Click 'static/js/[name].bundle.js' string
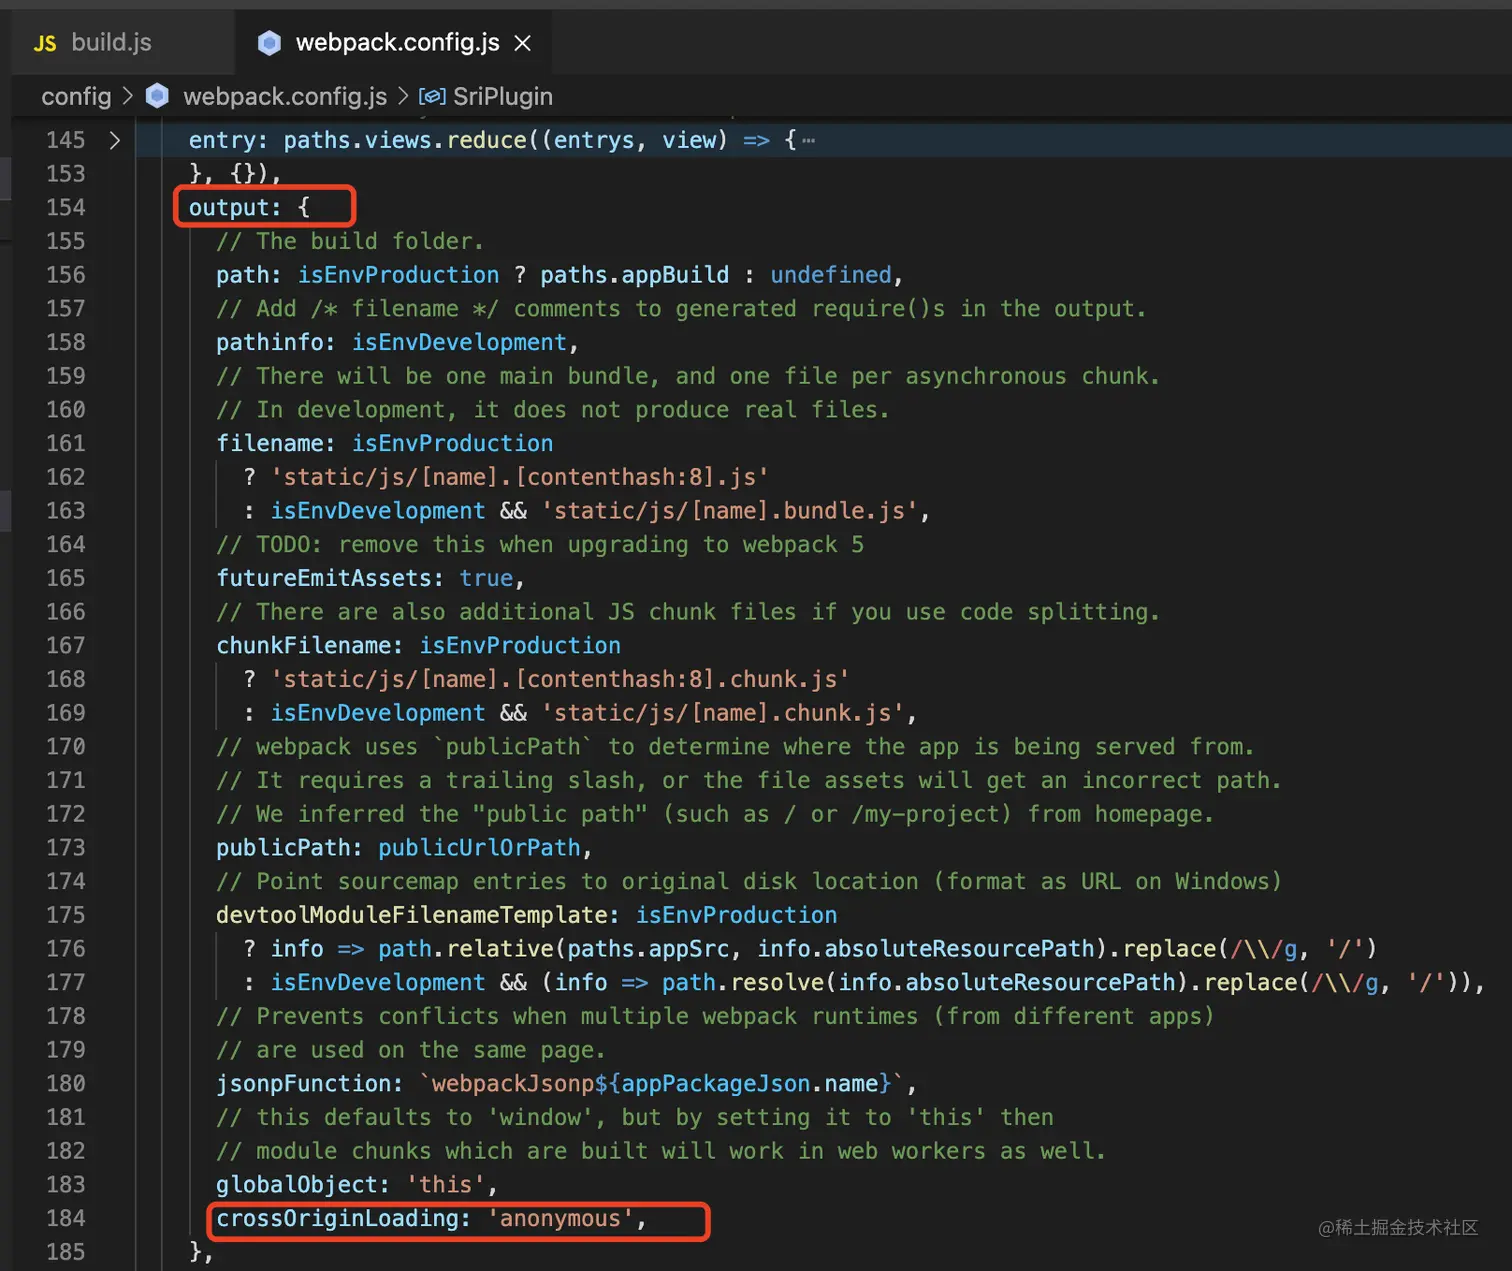 point(729,511)
